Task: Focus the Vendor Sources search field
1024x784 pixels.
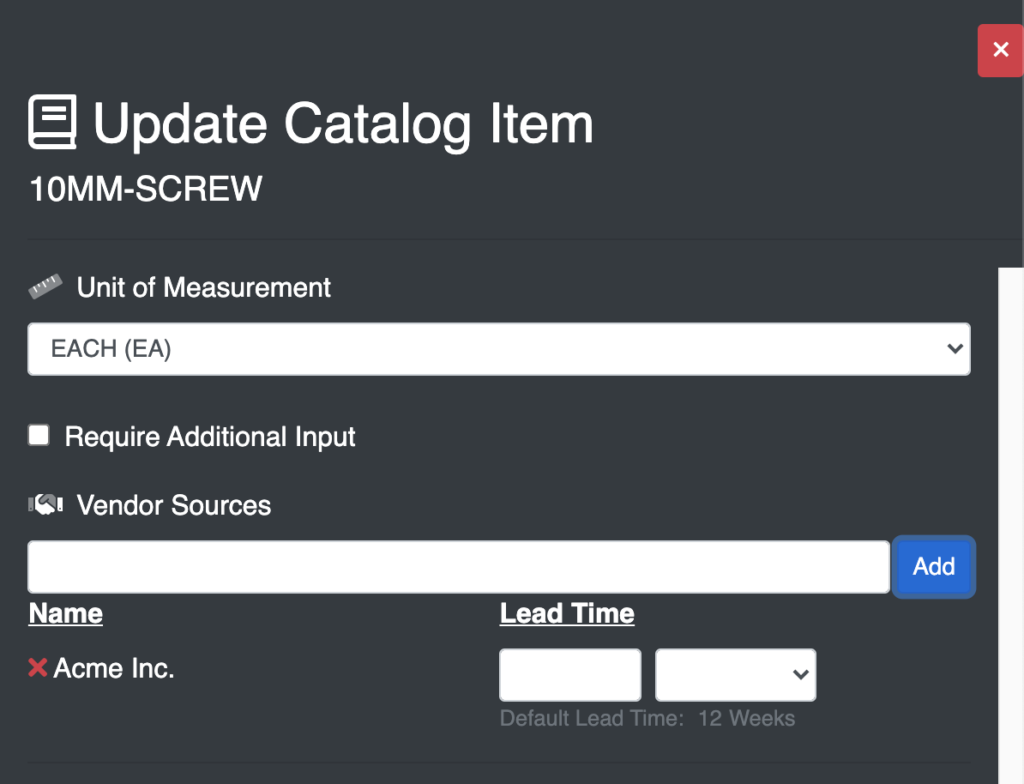Action: coord(458,567)
